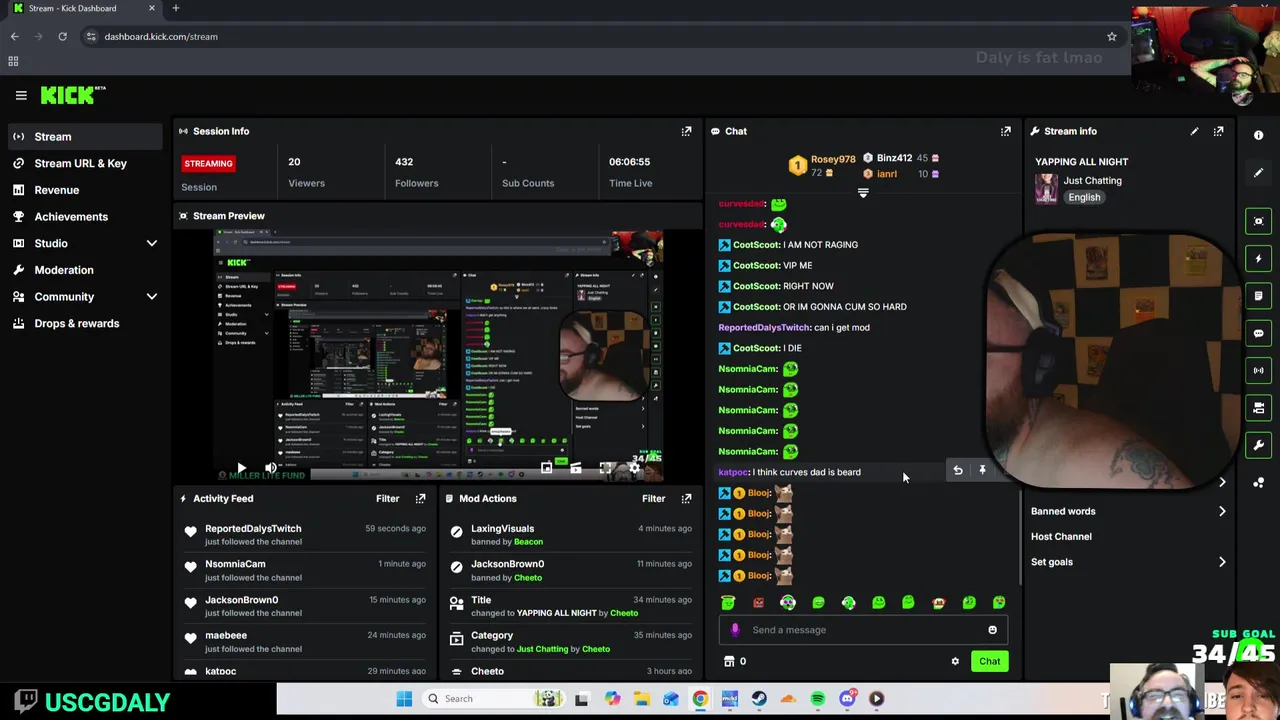The height and width of the screenshot is (720, 1280).
Task: Click Rosey978 on the chat leaderboard
Action: 833,159
